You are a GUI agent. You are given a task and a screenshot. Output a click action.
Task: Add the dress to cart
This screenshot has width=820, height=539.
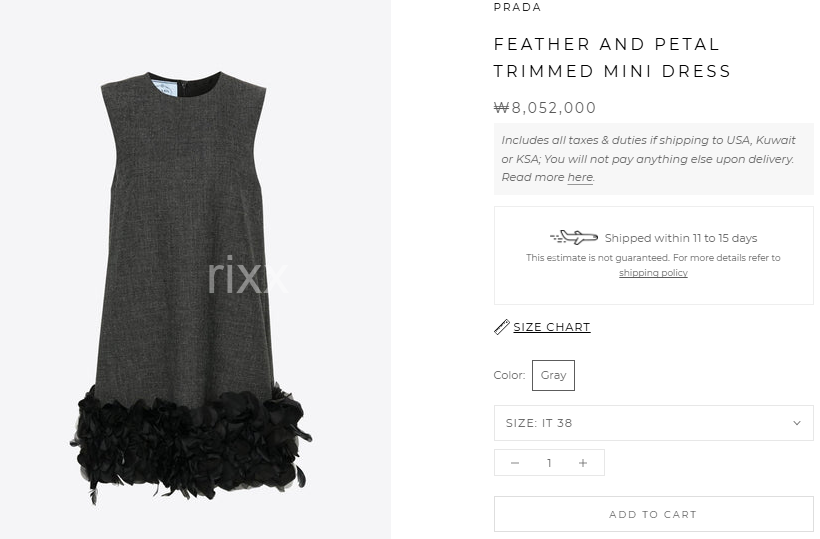[654, 514]
